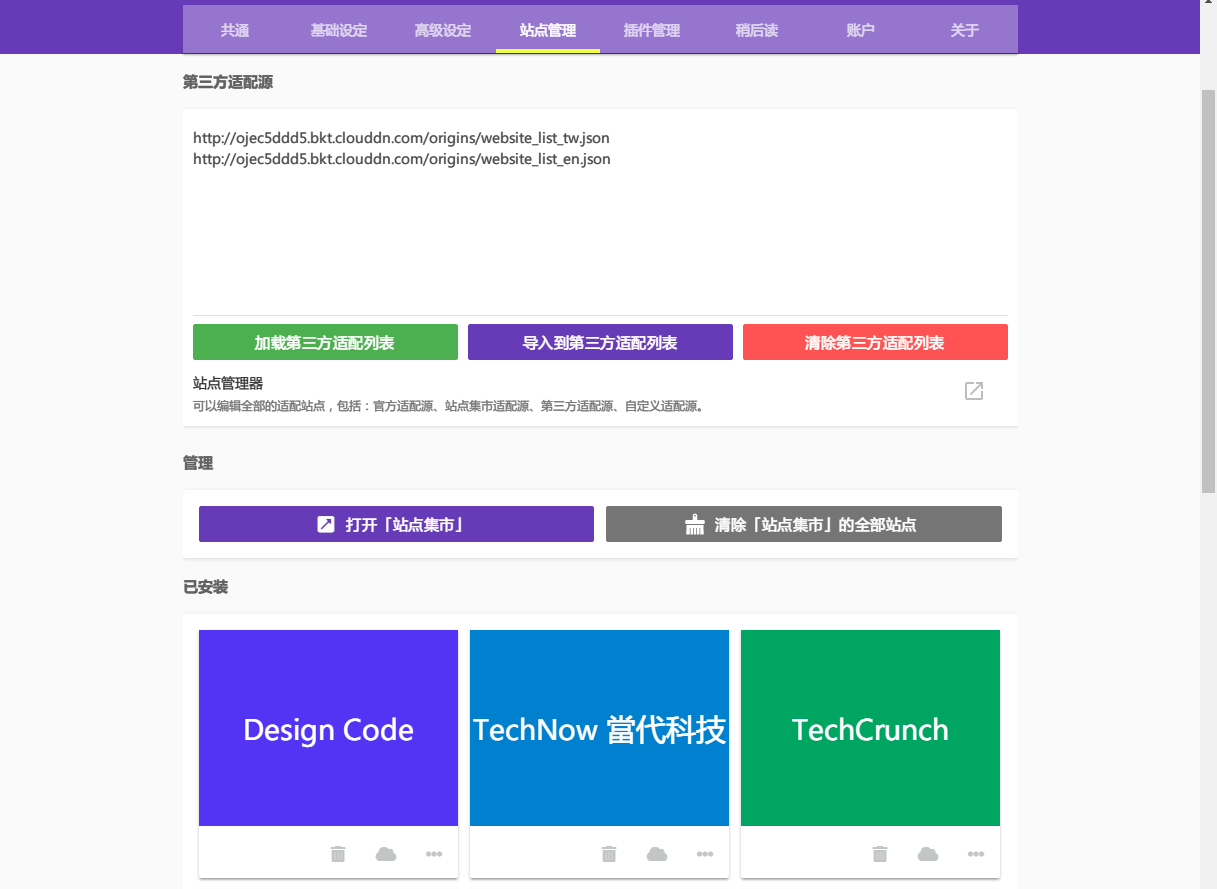Click the website_list_en.json URL line
The height and width of the screenshot is (889, 1217).
point(402,159)
